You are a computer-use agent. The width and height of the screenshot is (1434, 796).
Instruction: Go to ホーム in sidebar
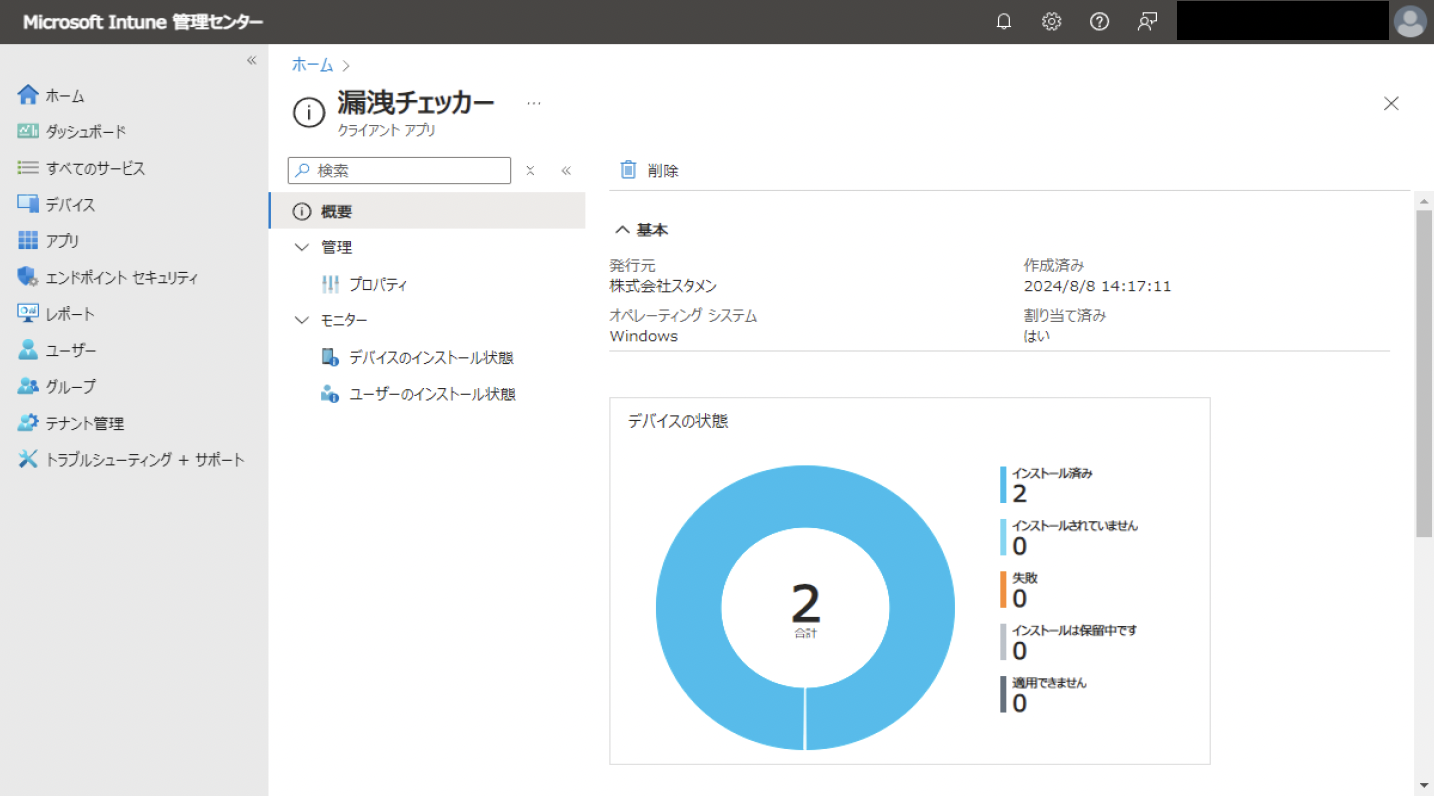pos(65,96)
